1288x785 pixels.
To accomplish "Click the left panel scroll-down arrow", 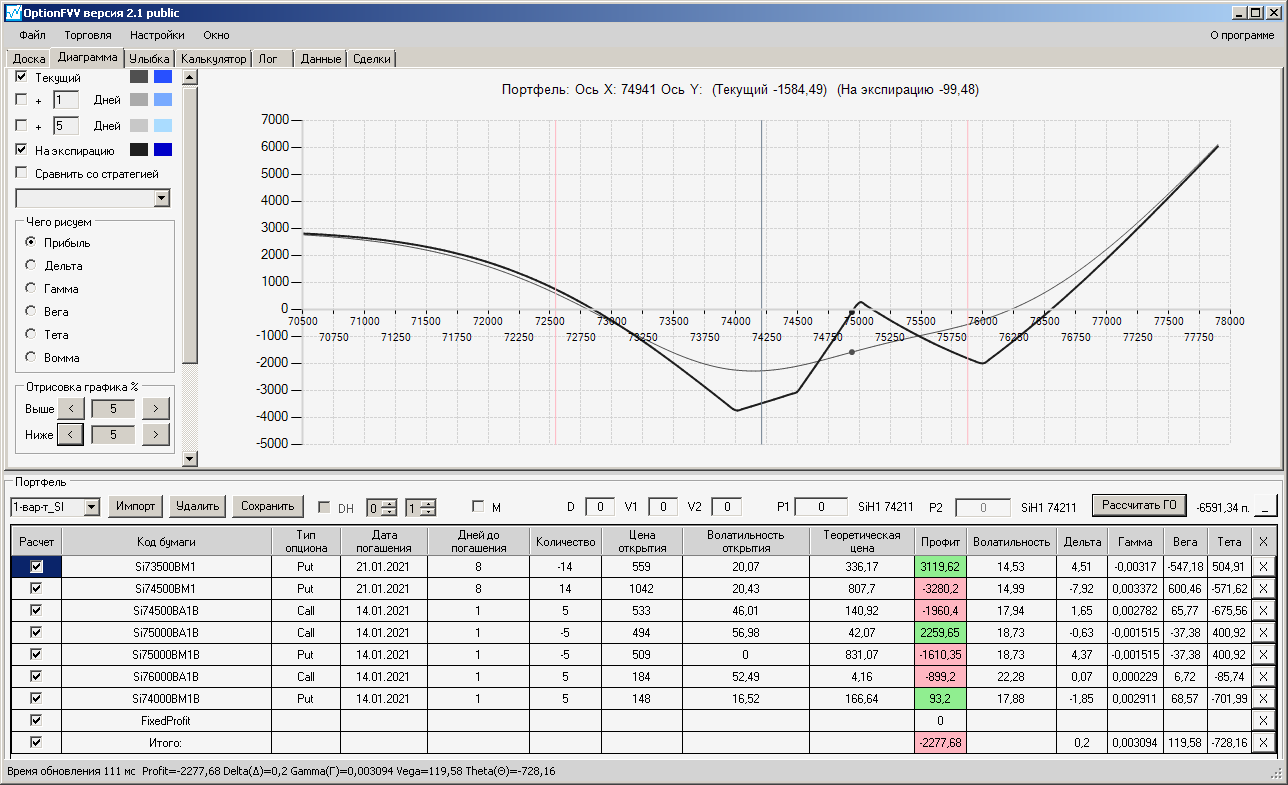I will click(190, 458).
